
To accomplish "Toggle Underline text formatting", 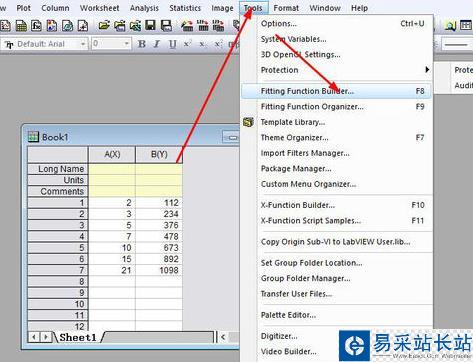I will tap(172, 44).
